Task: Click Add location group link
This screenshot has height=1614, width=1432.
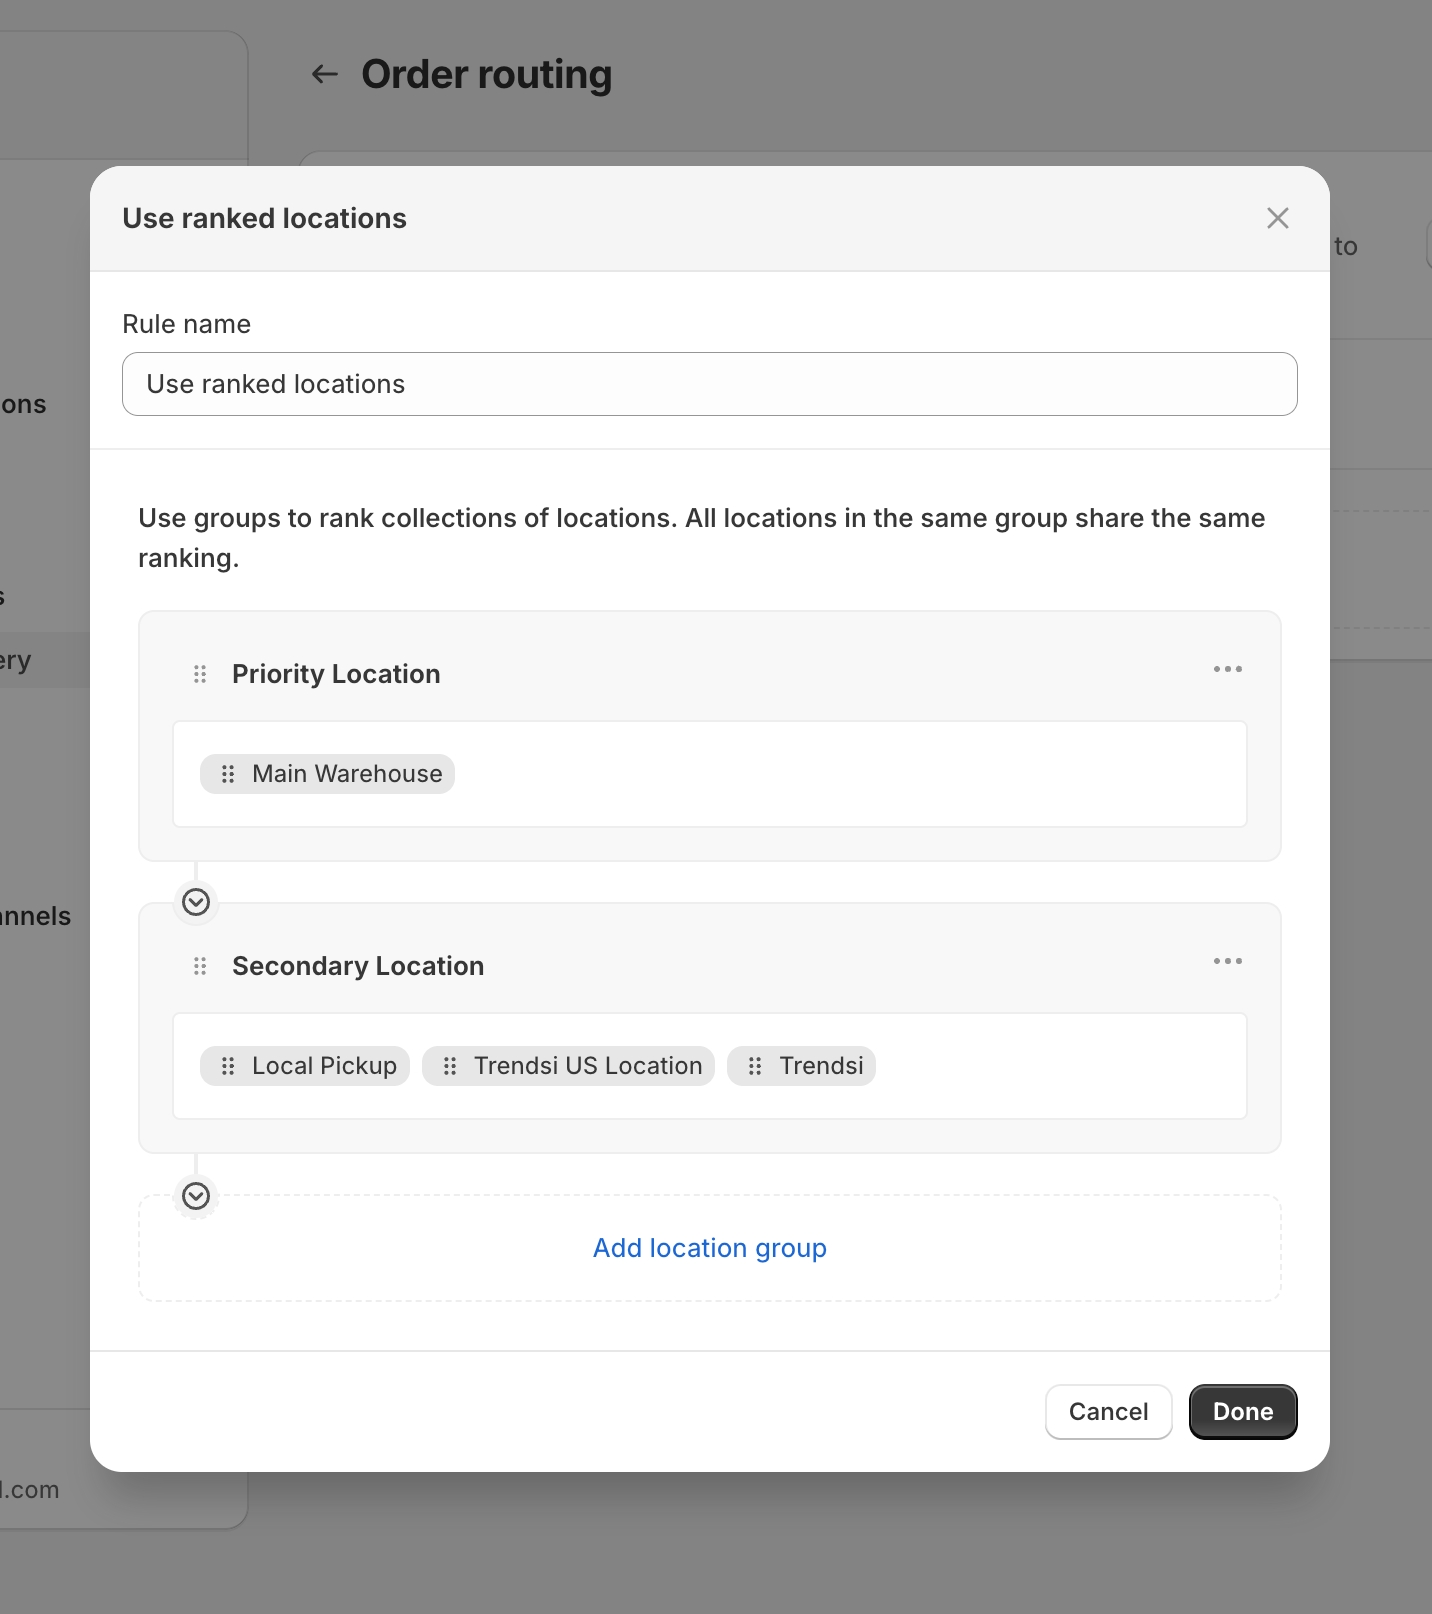Action: click(x=709, y=1248)
